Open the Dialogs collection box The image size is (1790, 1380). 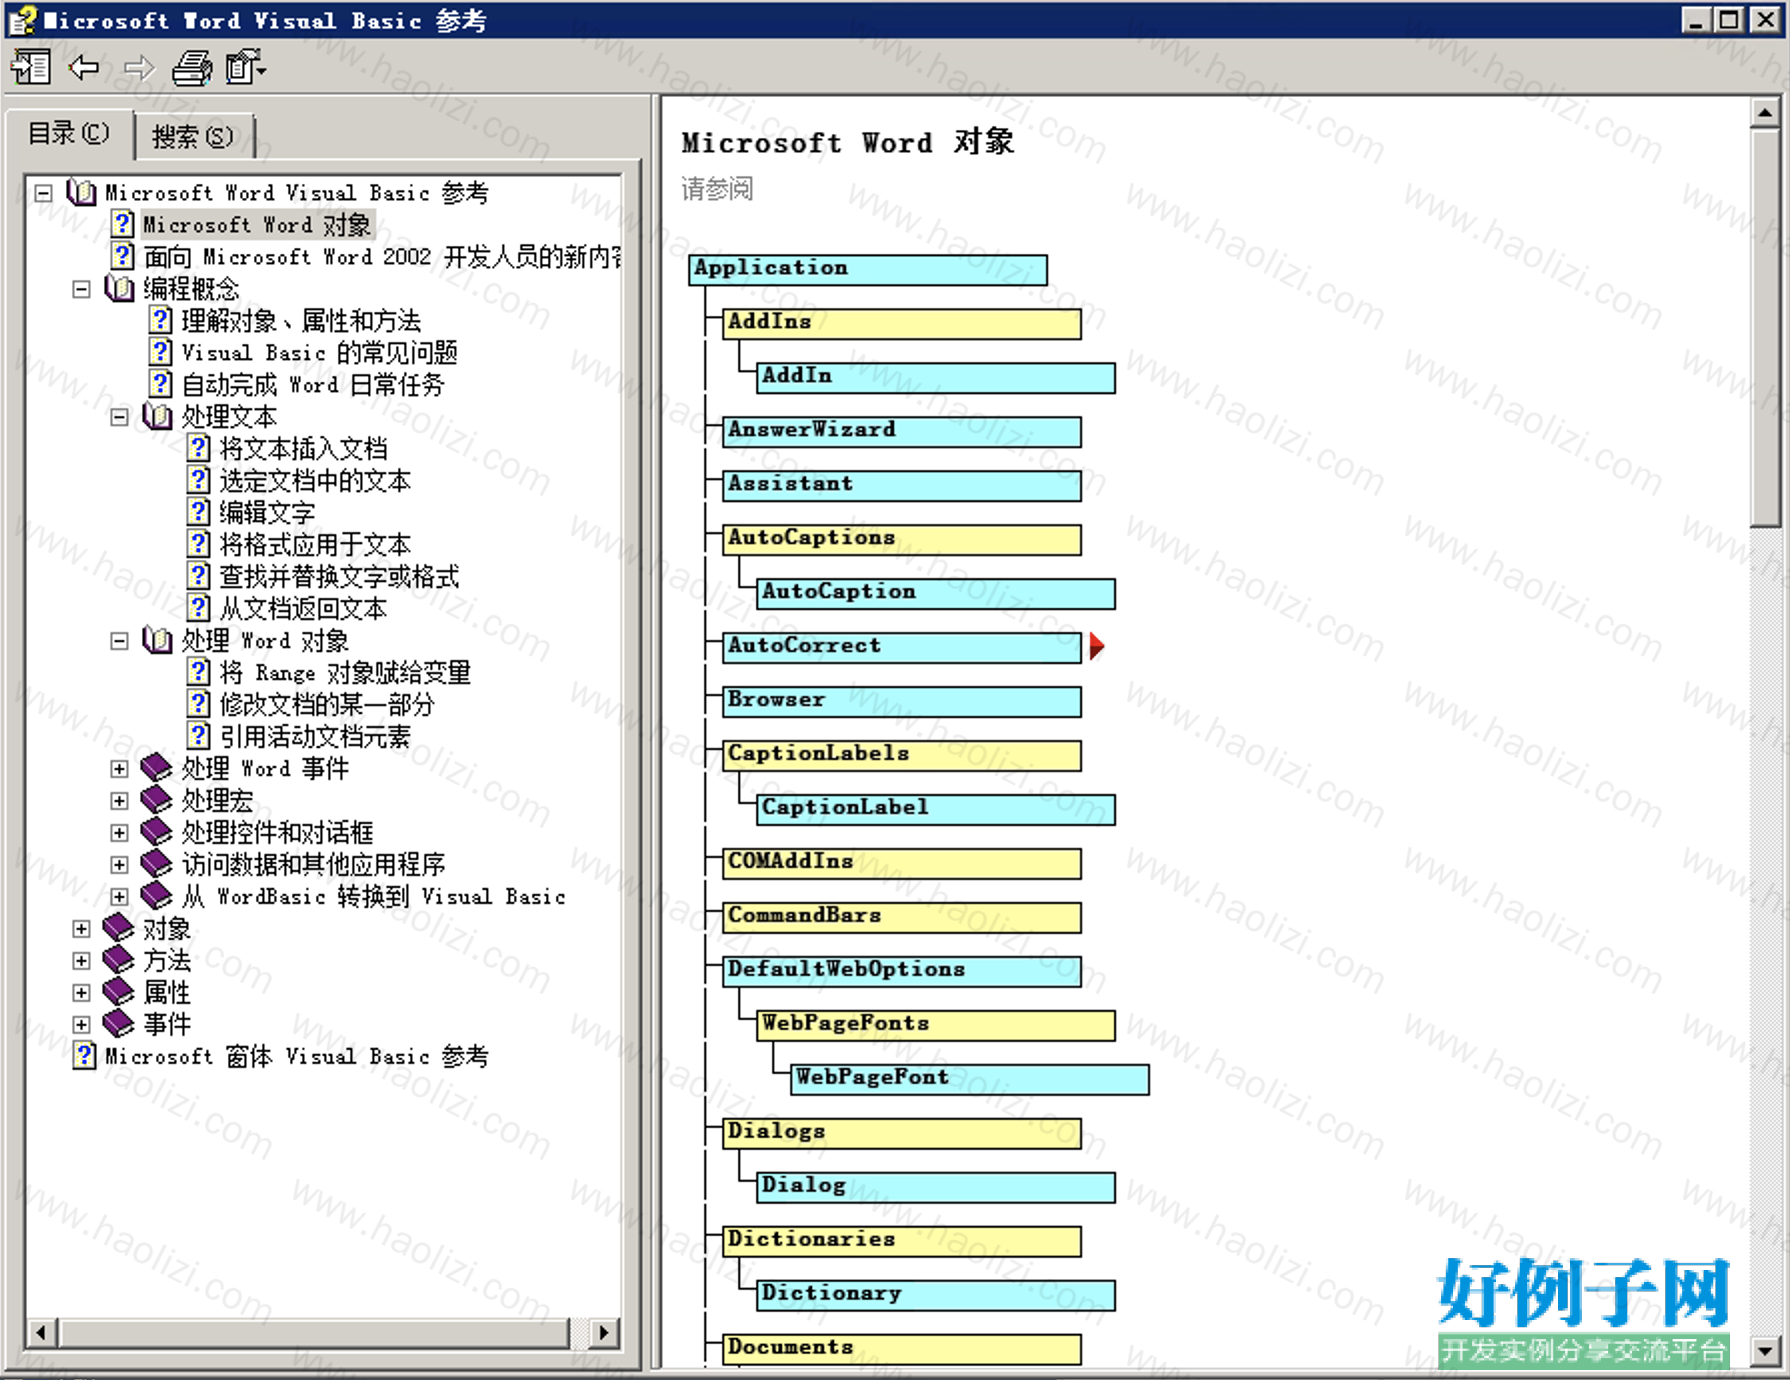tap(902, 1134)
